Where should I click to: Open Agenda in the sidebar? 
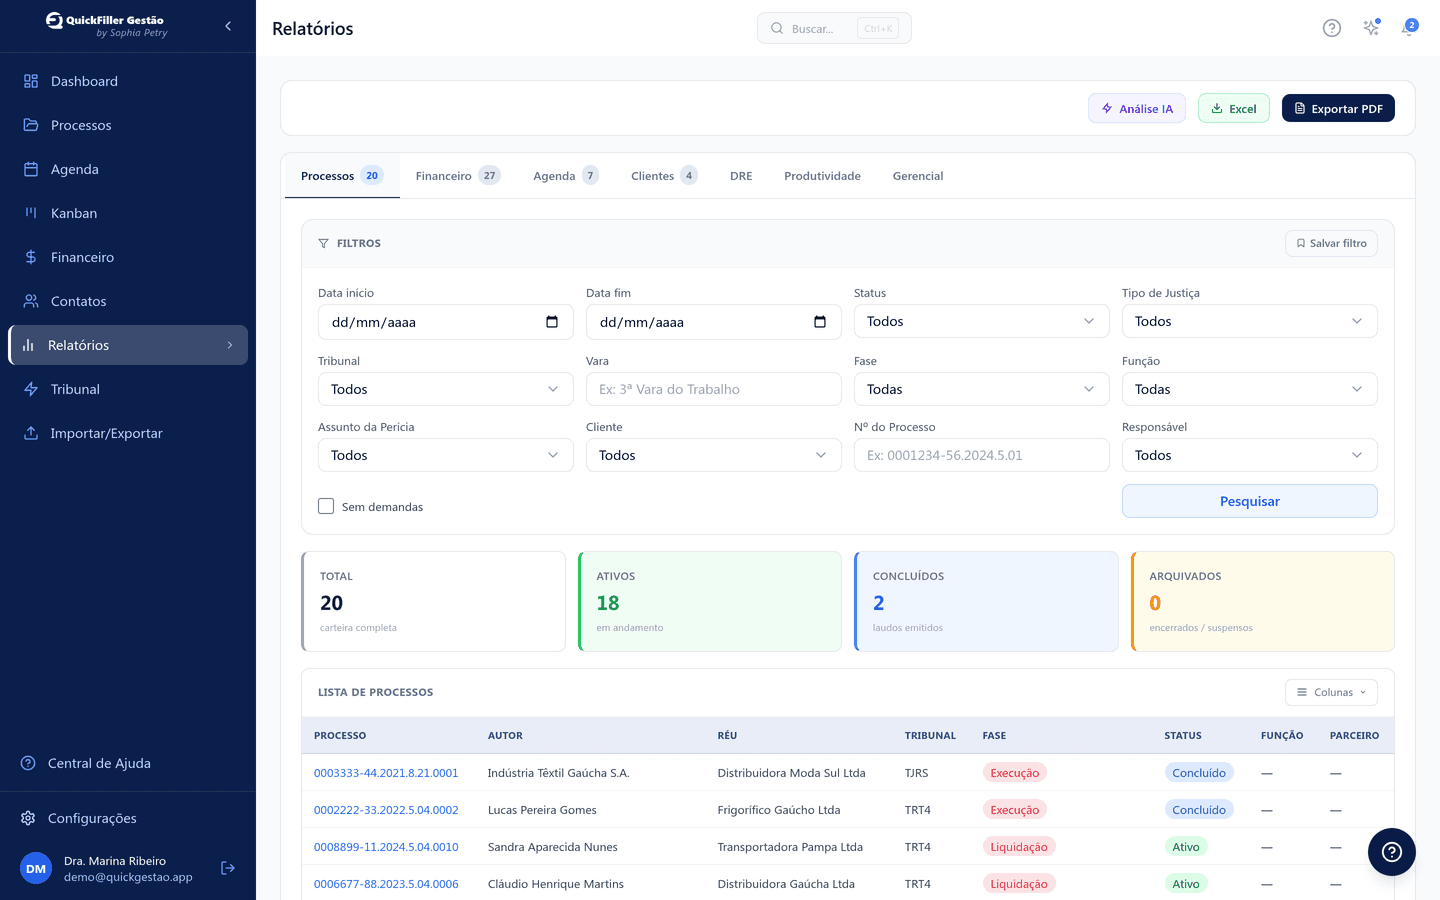click(x=128, y=169)
